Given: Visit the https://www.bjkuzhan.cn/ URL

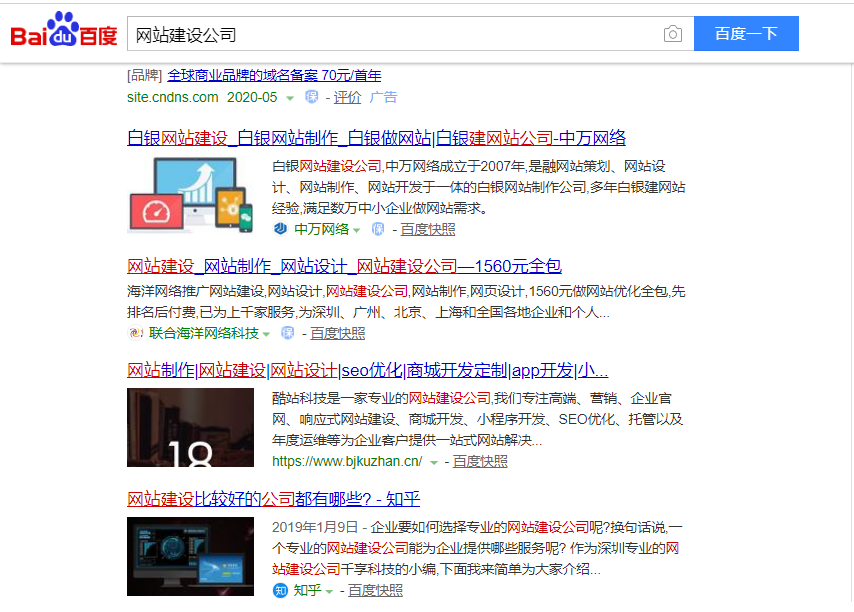Looking at the screenshot, I should pyautogui.click(x=347, y=461).
